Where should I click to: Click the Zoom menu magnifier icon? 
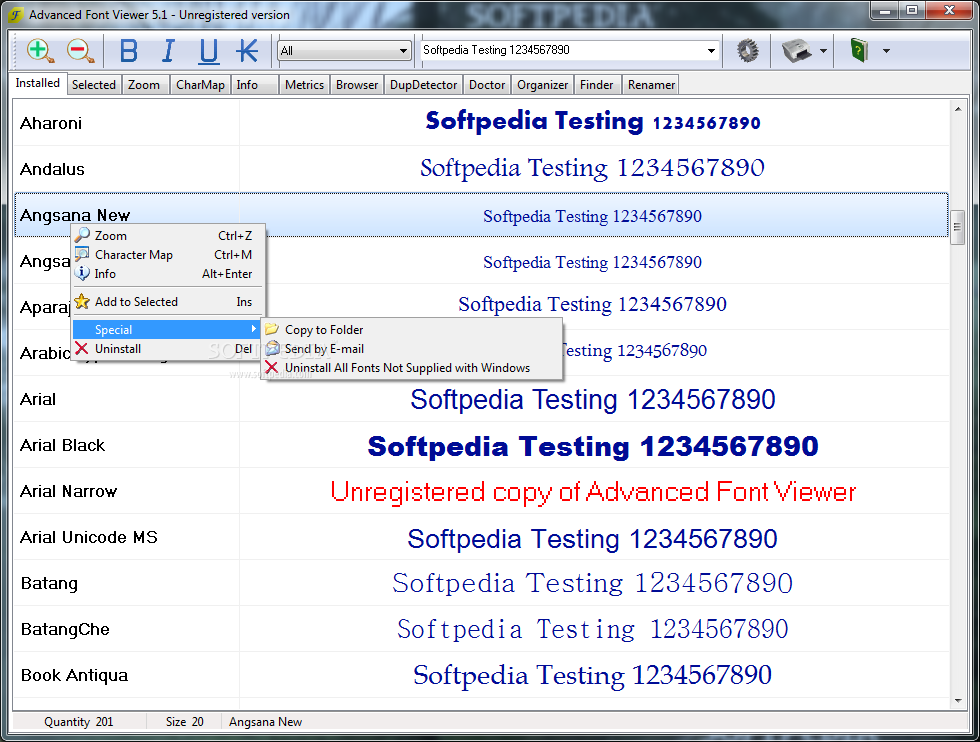tap(82, 235)
